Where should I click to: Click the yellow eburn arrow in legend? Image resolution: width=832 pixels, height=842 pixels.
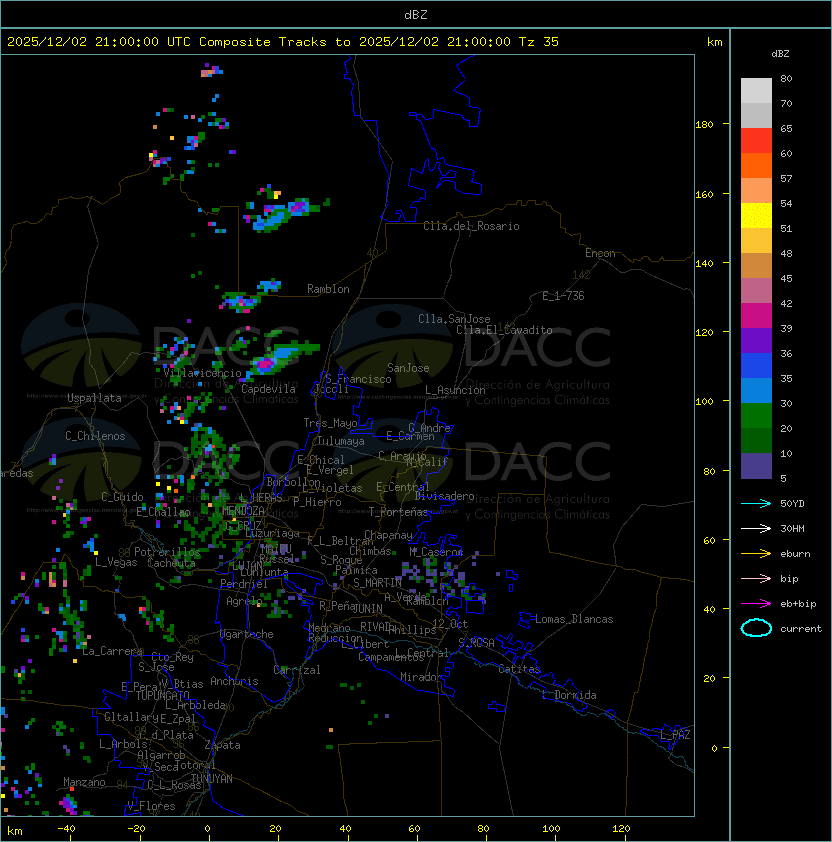click(x=756, y=554)
